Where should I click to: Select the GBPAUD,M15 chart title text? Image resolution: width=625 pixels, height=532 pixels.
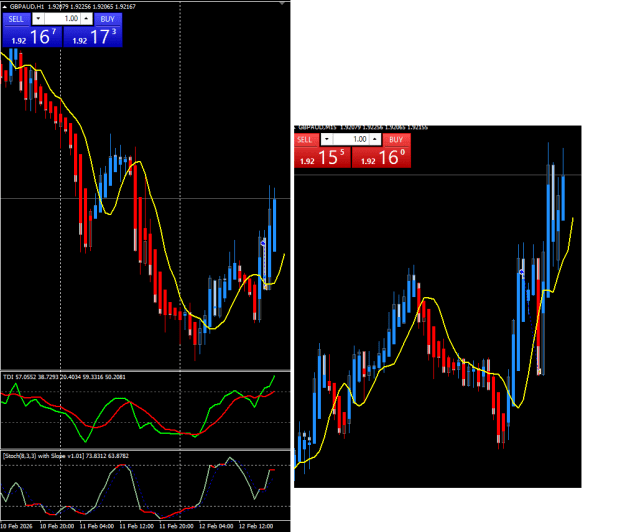pos(317,128)
